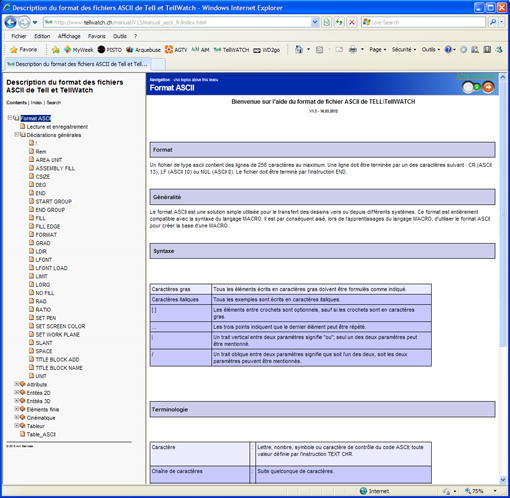Click the compatibility view icon
510x498 pixels.
tap(327, 22)
